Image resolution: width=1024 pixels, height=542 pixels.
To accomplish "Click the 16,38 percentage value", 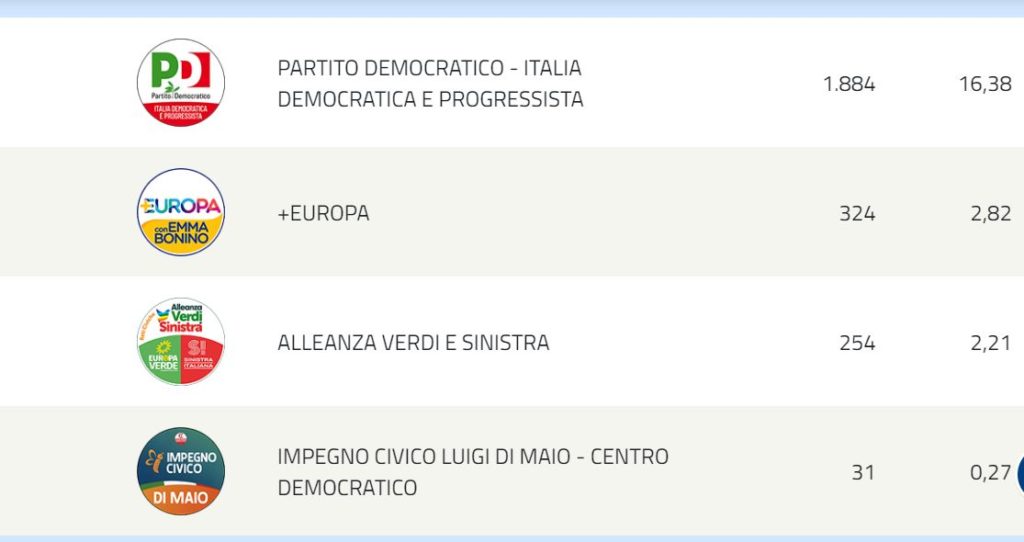I will click(985, 84).
